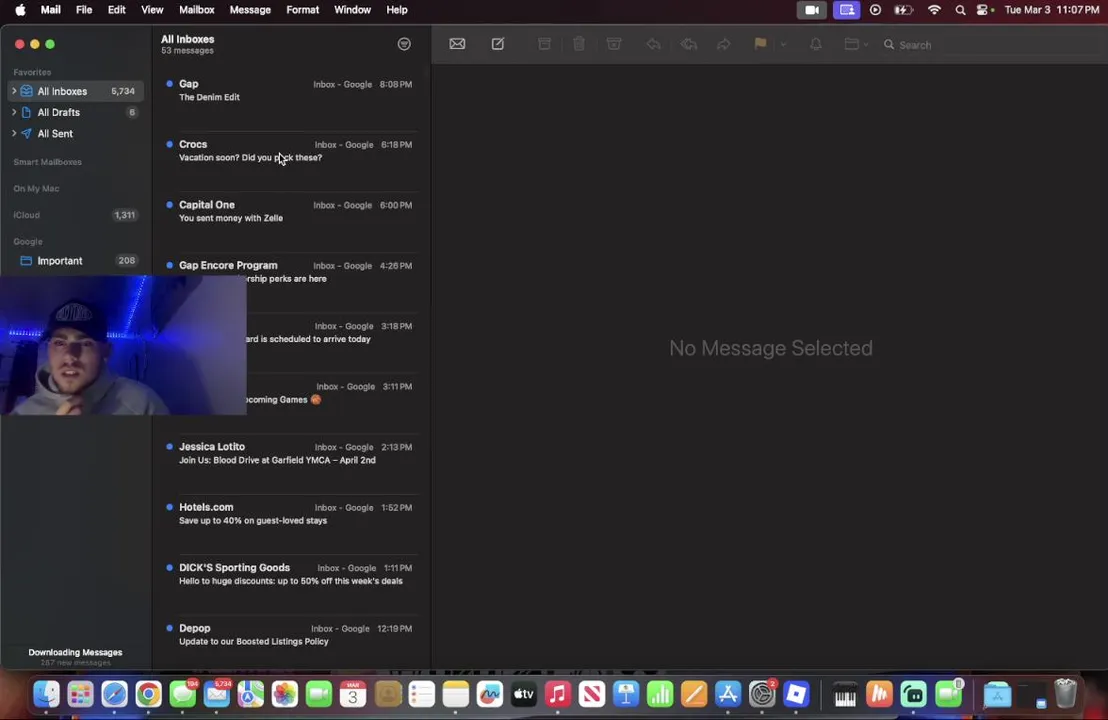This screenshot has height=720, width=1108.
Task: Open the Format menu
Action: pyautogui.click(x=302, y=10)
